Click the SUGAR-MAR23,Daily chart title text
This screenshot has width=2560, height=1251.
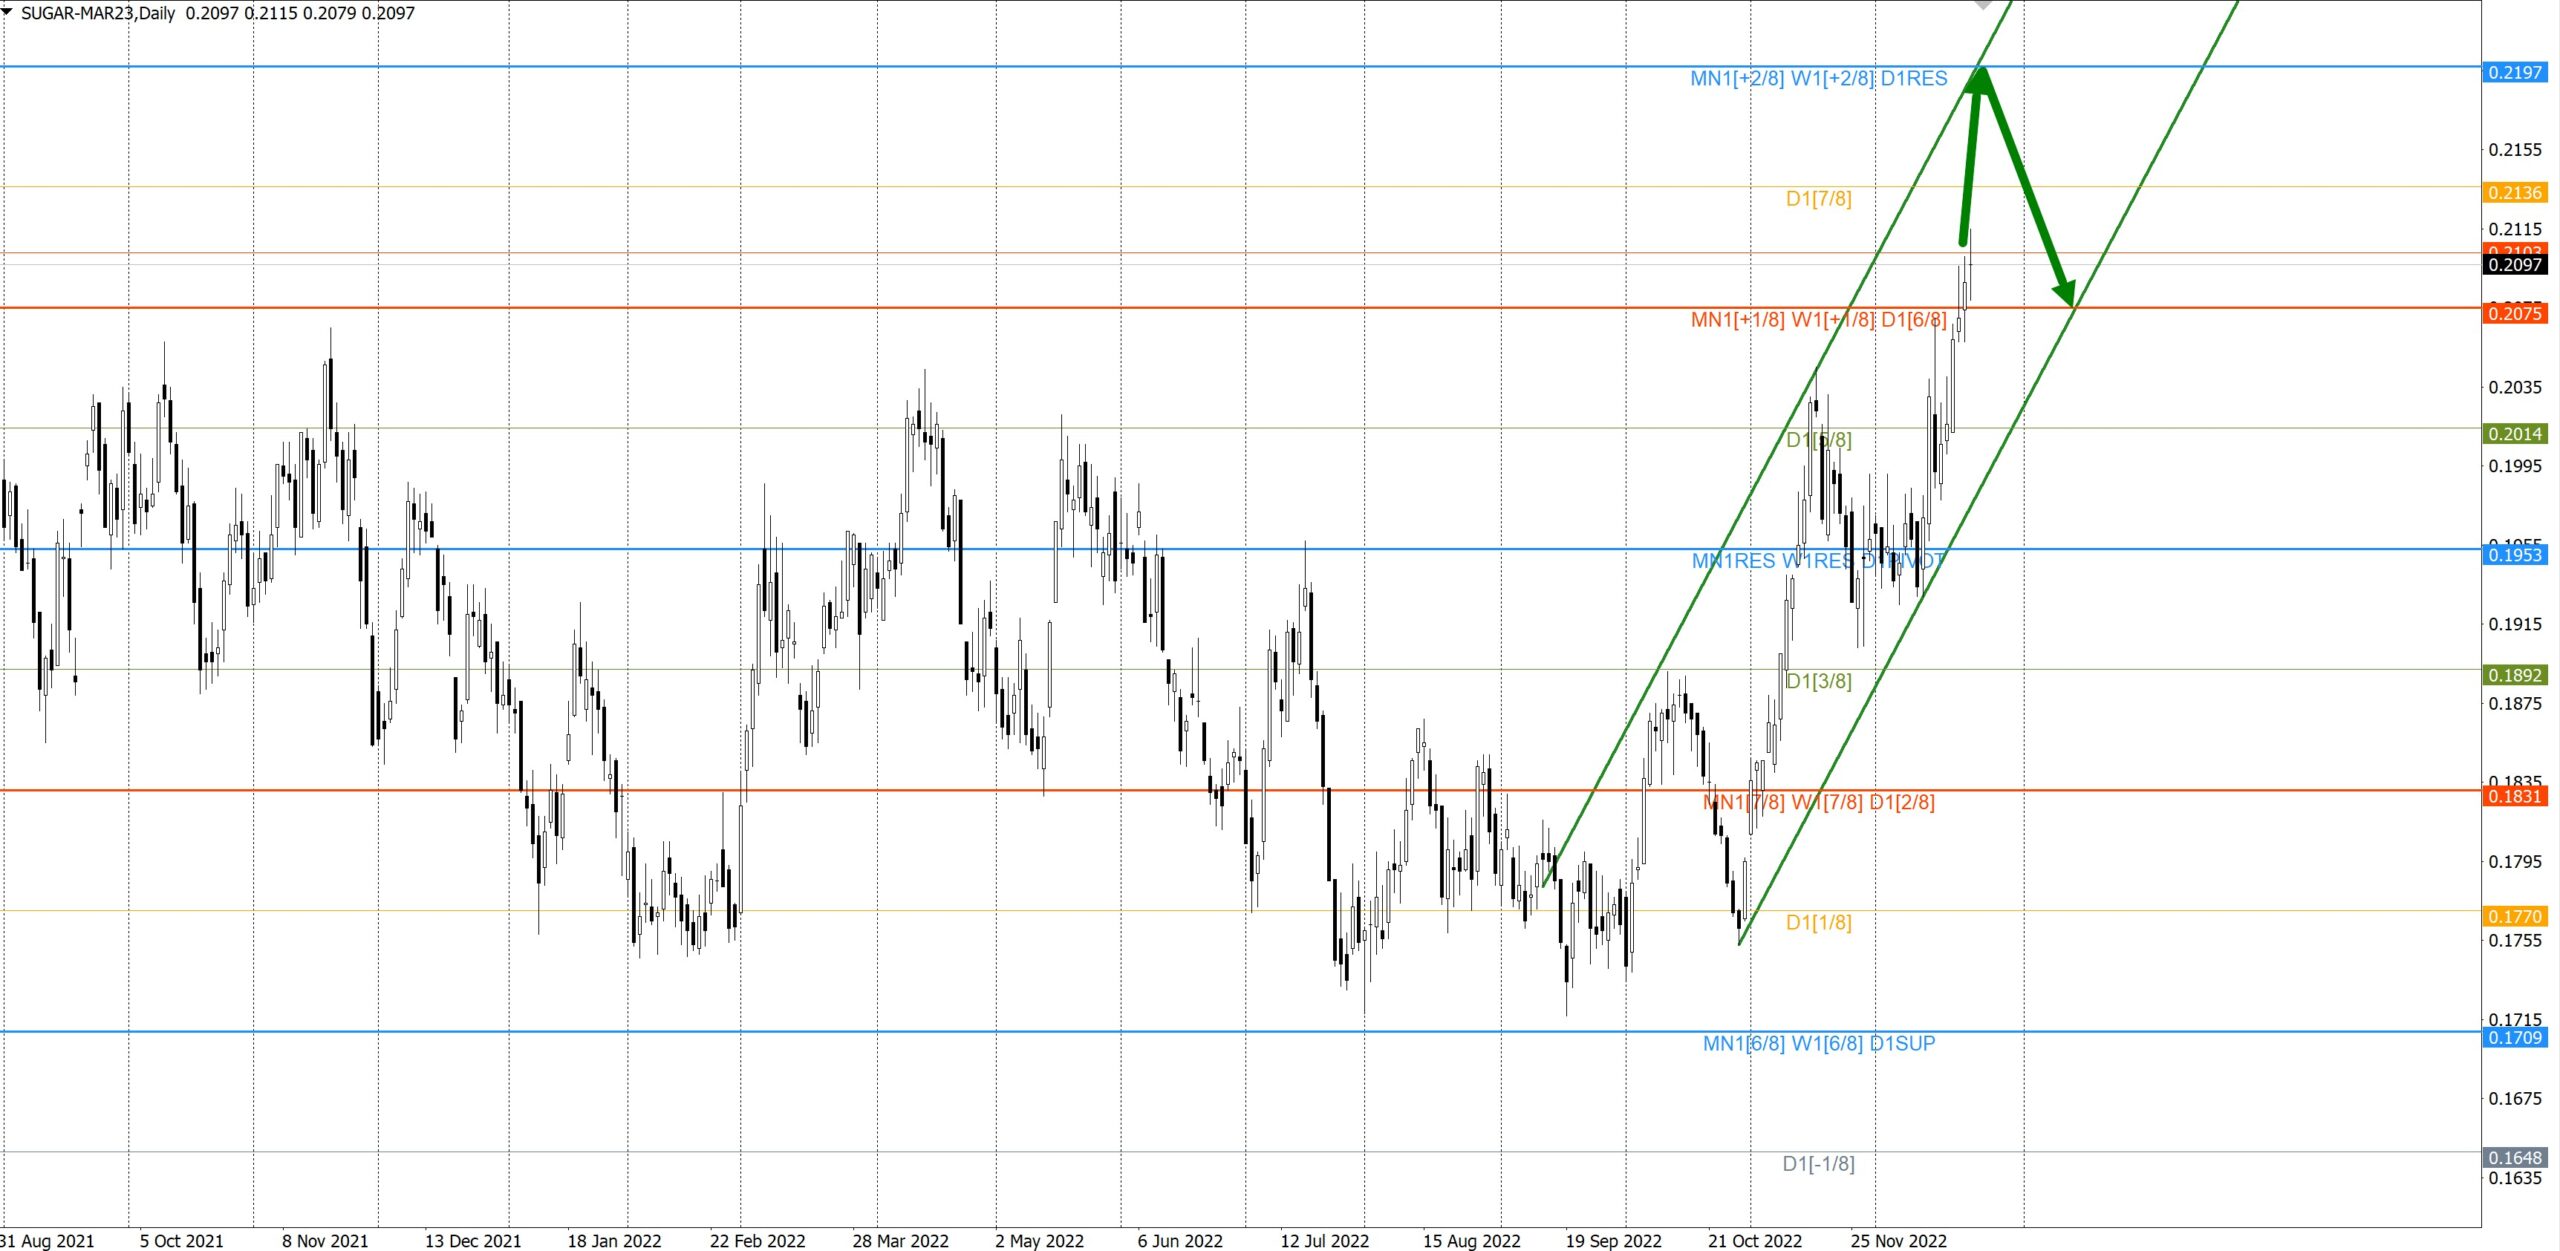98,13
